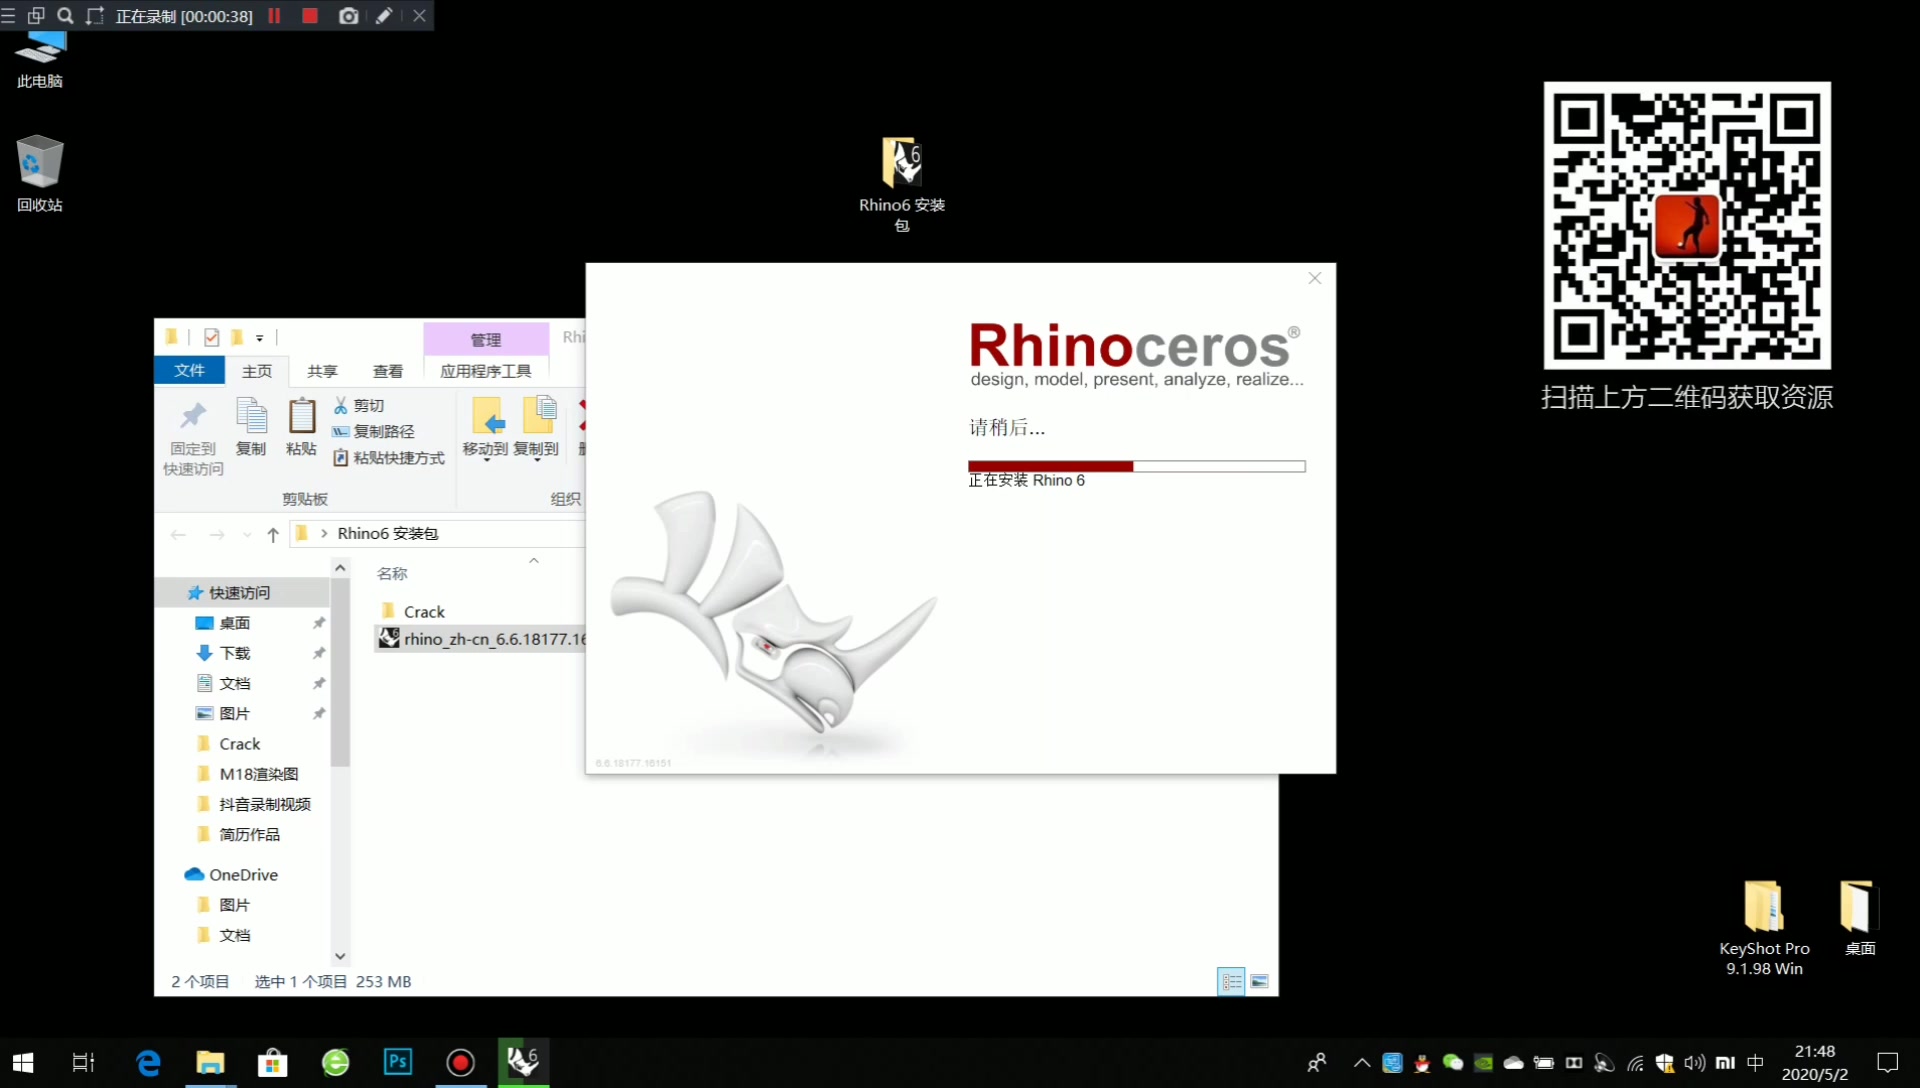The width and height of the screenshot is (1920, 1088).
Task: Open the 抖音录制视频 folder in navigation pane
Action: click(264, 803)
